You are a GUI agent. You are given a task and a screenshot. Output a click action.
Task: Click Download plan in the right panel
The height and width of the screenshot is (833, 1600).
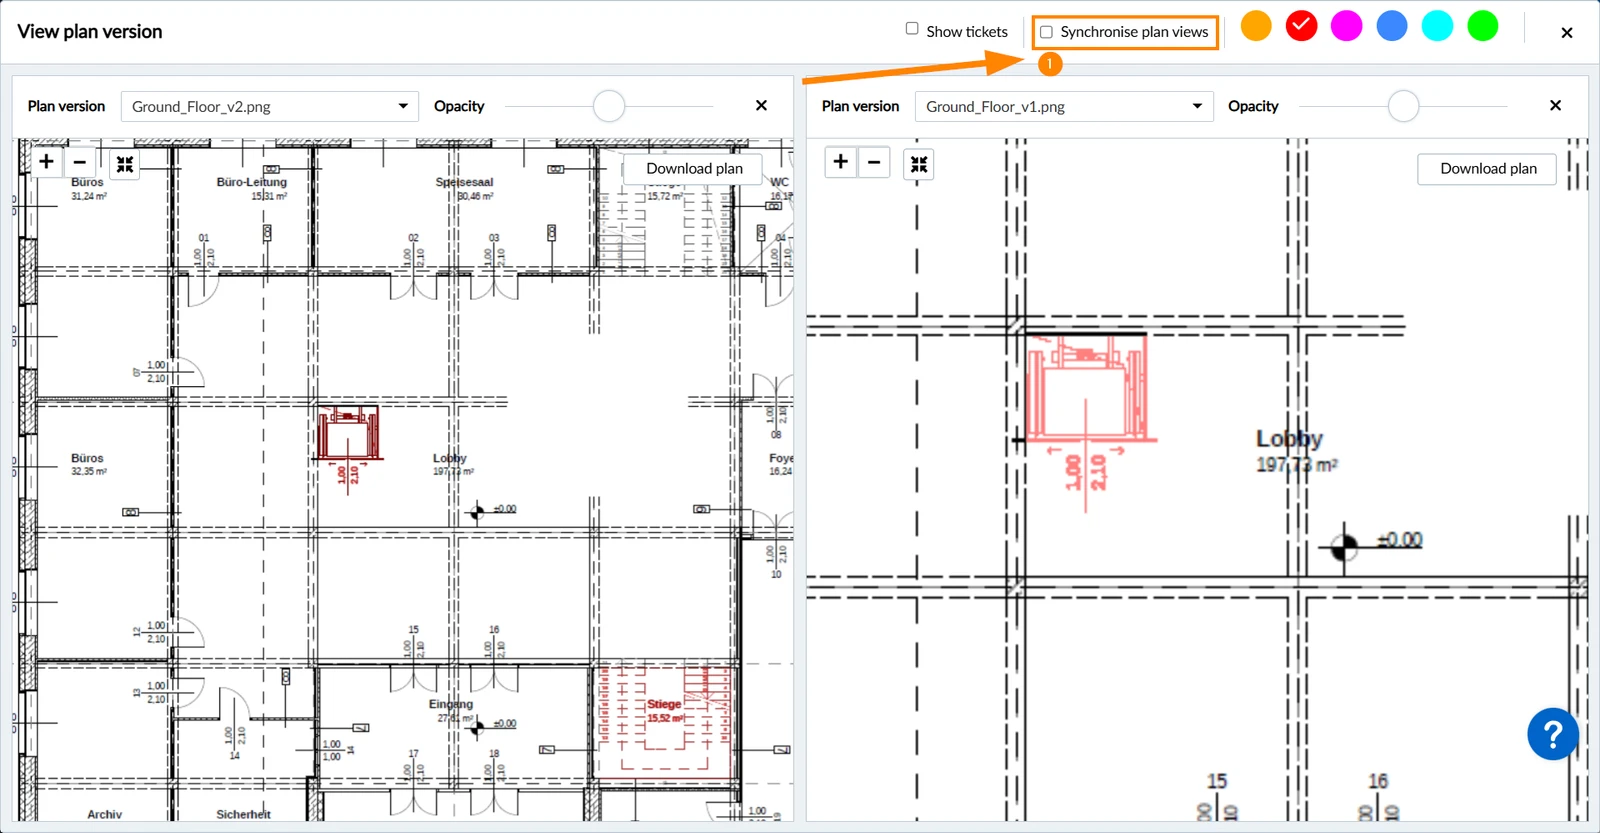[1488, 168]
